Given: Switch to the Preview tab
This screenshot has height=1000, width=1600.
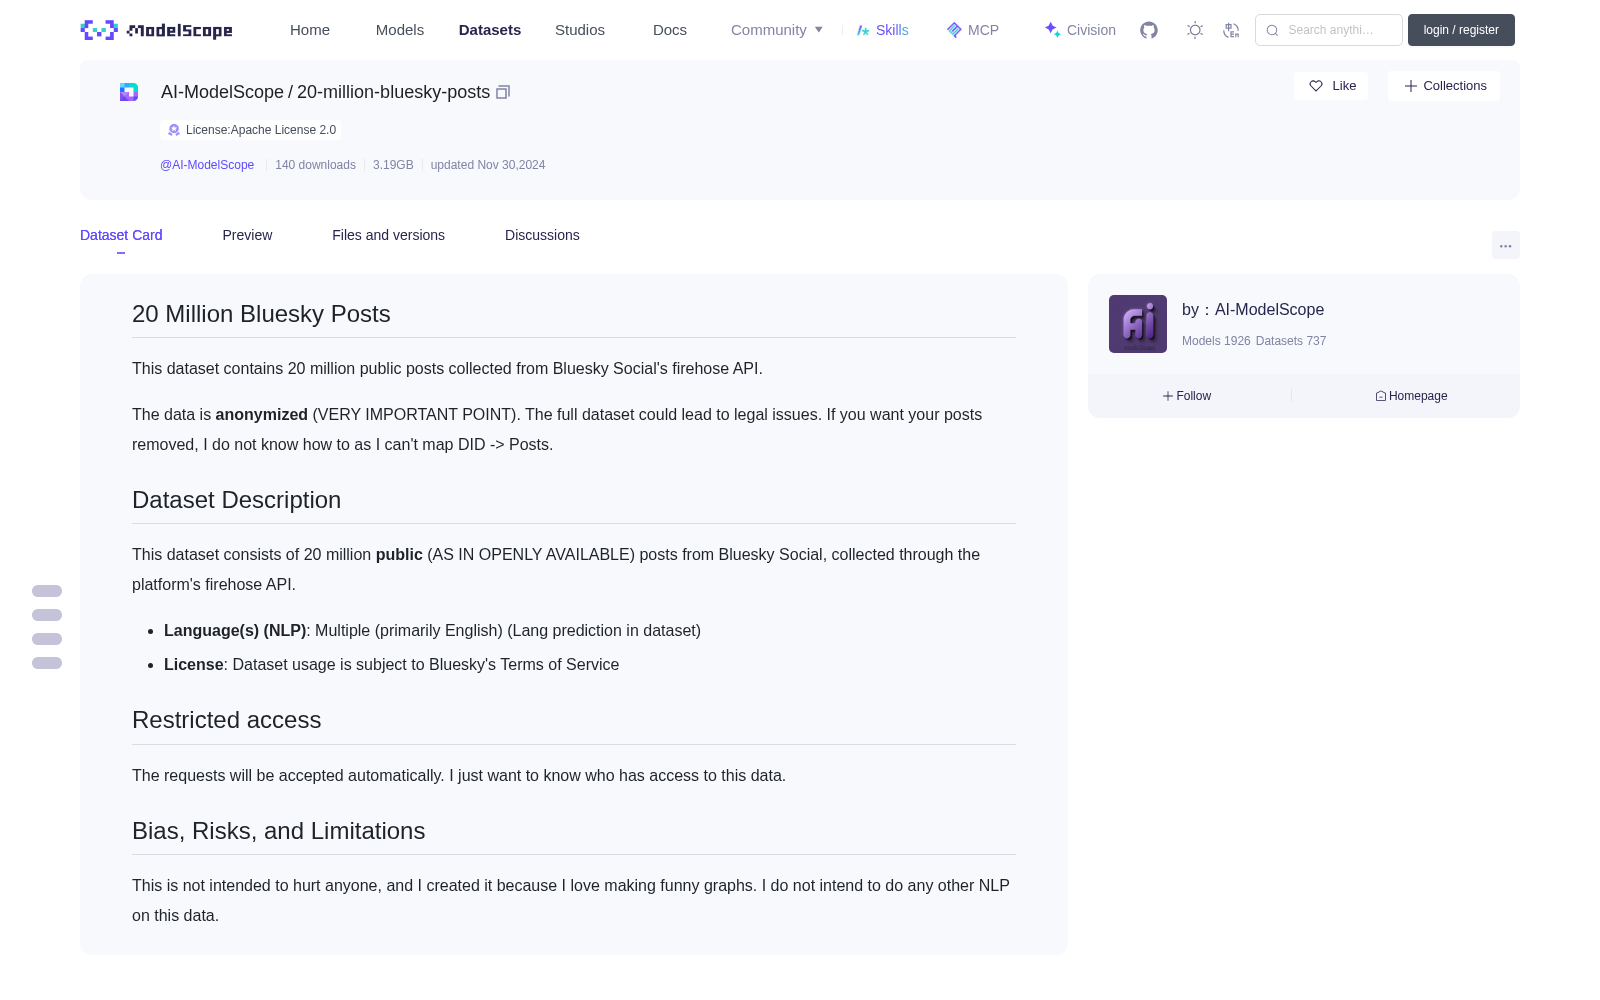Looking at the screenshot, I should [x=247, y=235].
